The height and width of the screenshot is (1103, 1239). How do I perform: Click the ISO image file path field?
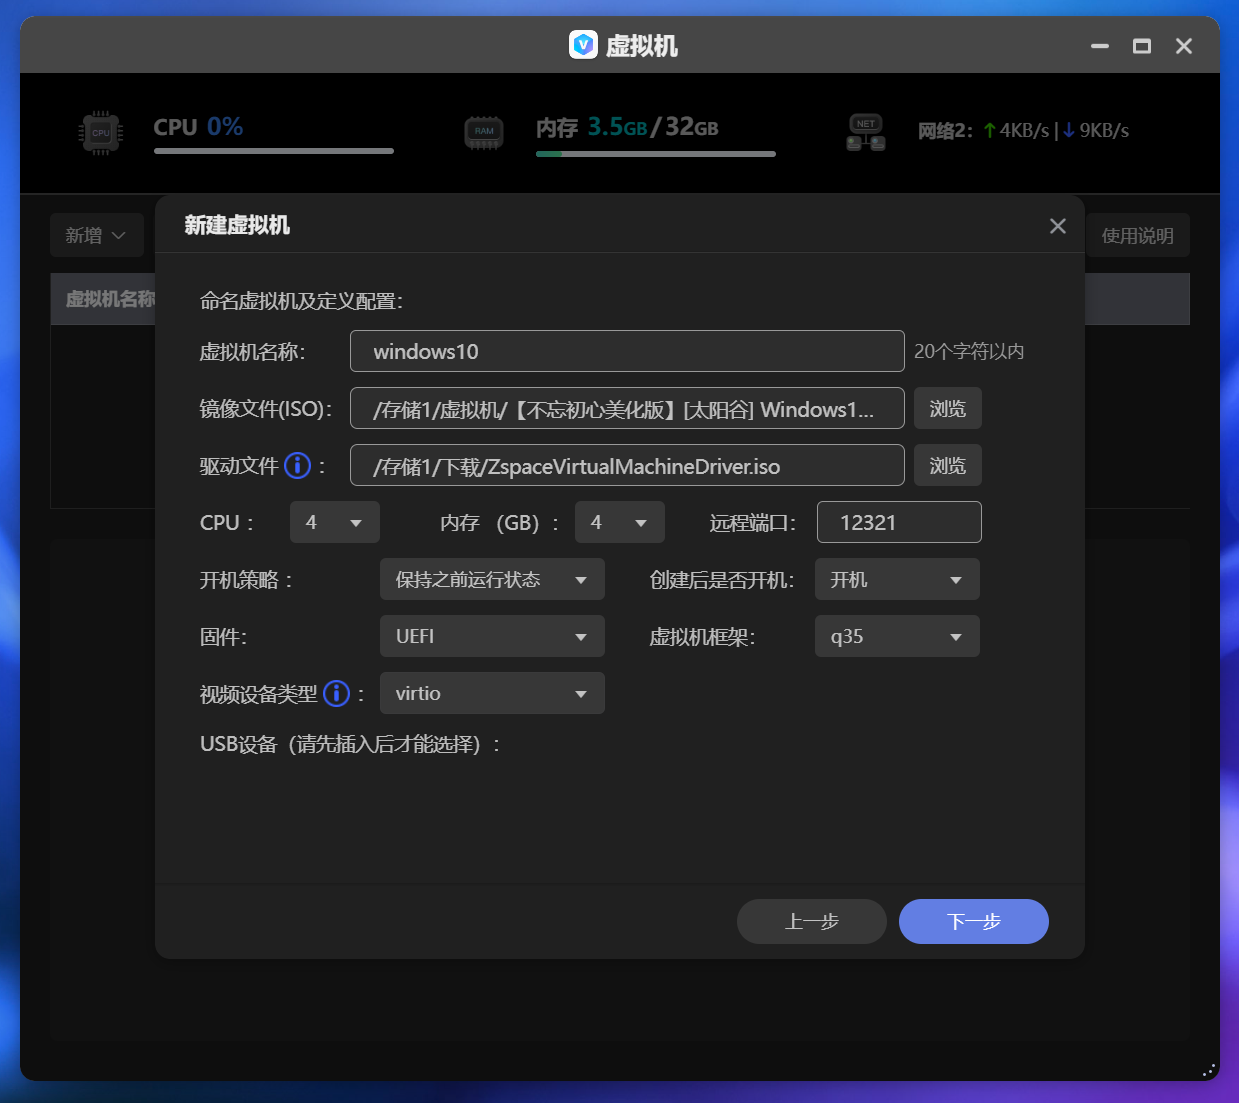627,408
